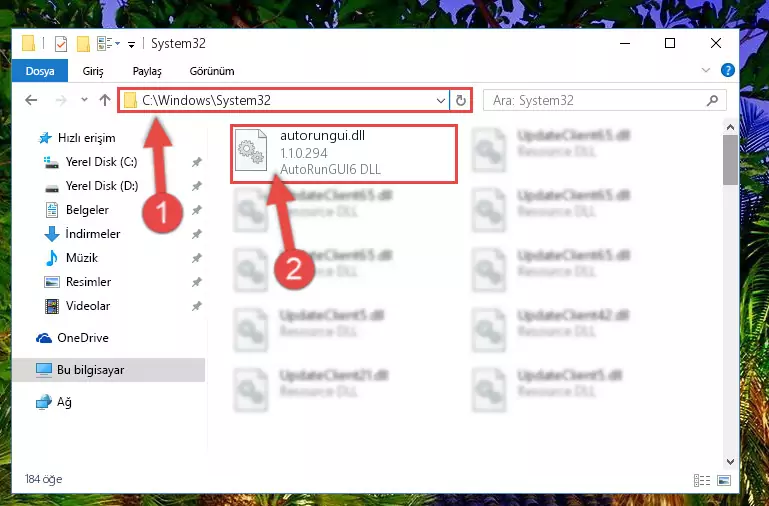This screenshot has height=506, width=769.
Task: Click the scroll down arrow
Action: tap(730, 462)
